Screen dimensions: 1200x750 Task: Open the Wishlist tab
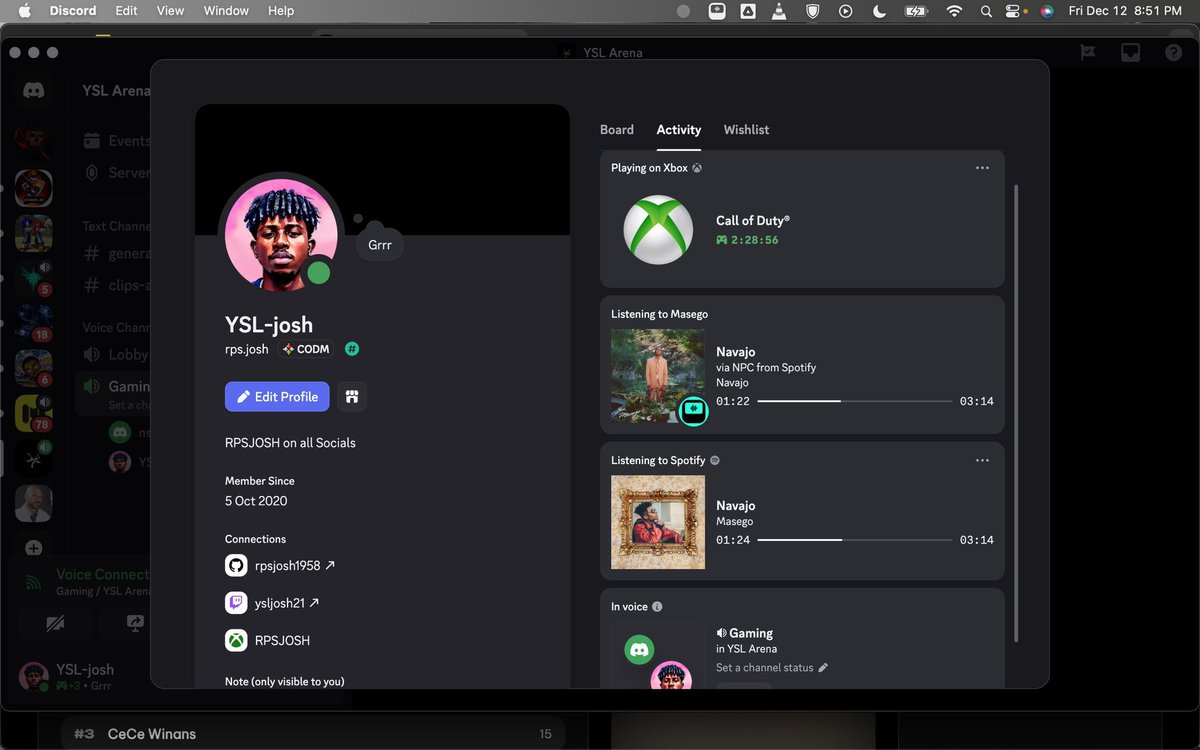click(x=747, y=130)
